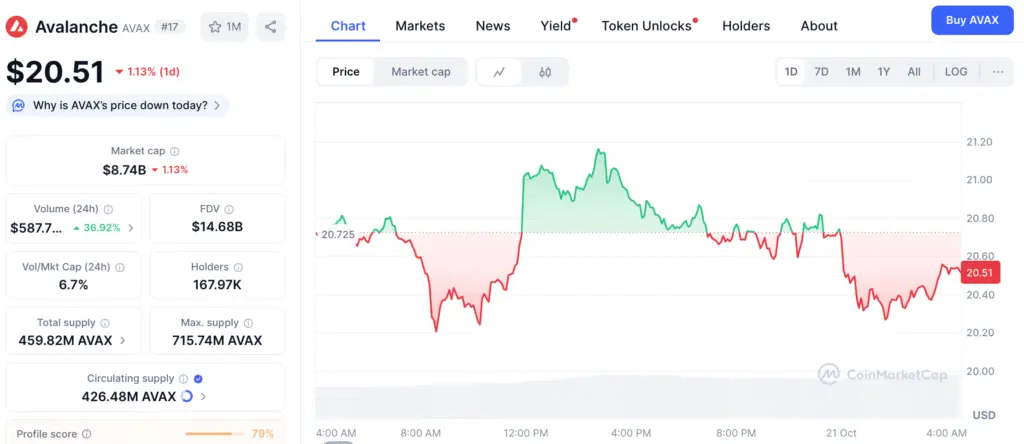Toggle the LOG scale on the chart

956,72
